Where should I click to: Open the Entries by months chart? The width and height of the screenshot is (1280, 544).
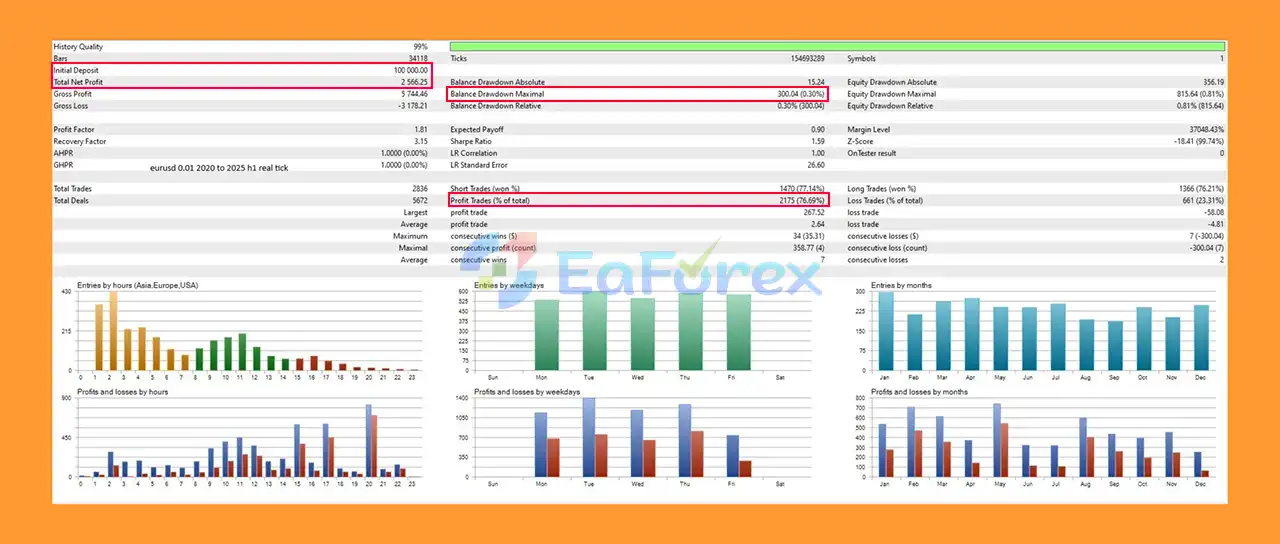1040,330
